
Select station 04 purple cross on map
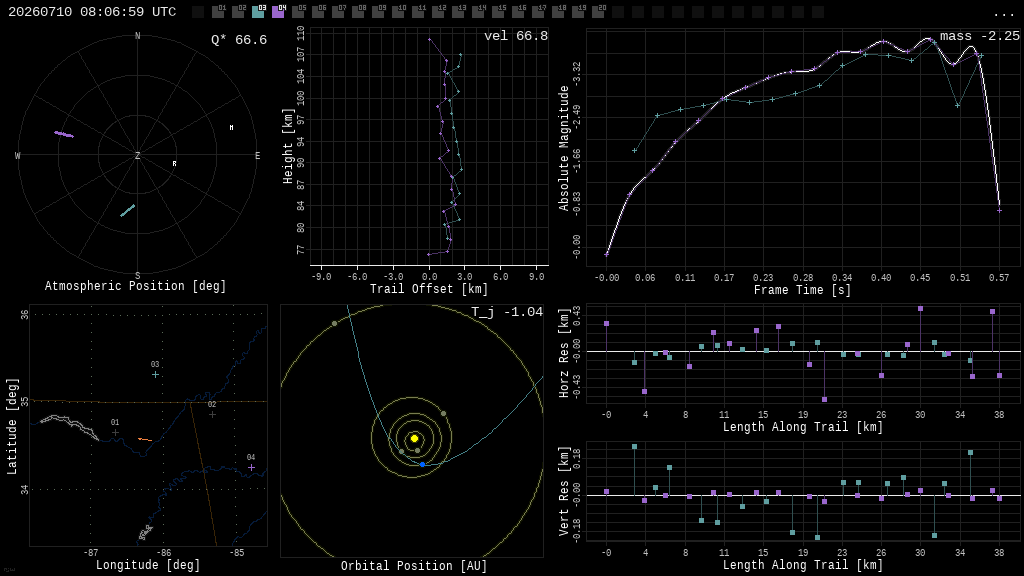click(x=251, y=468)
